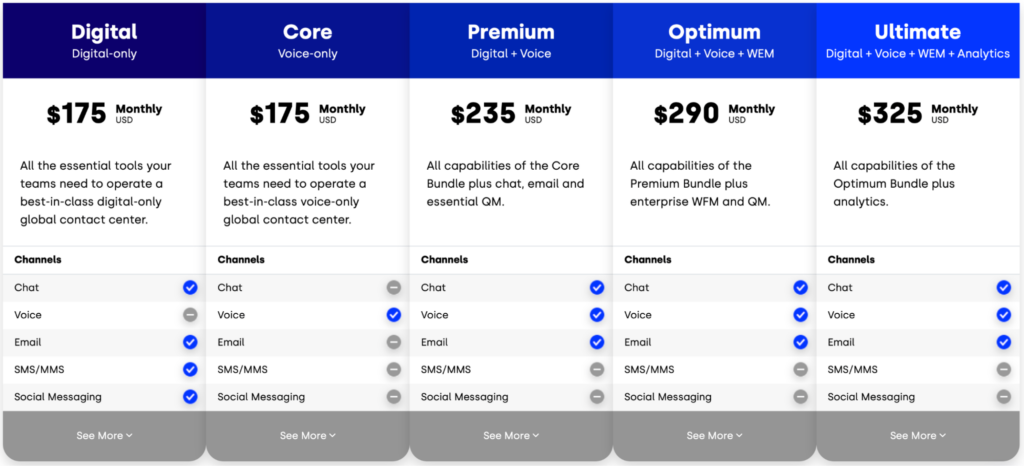Expand See More under Premium plan

511,436
